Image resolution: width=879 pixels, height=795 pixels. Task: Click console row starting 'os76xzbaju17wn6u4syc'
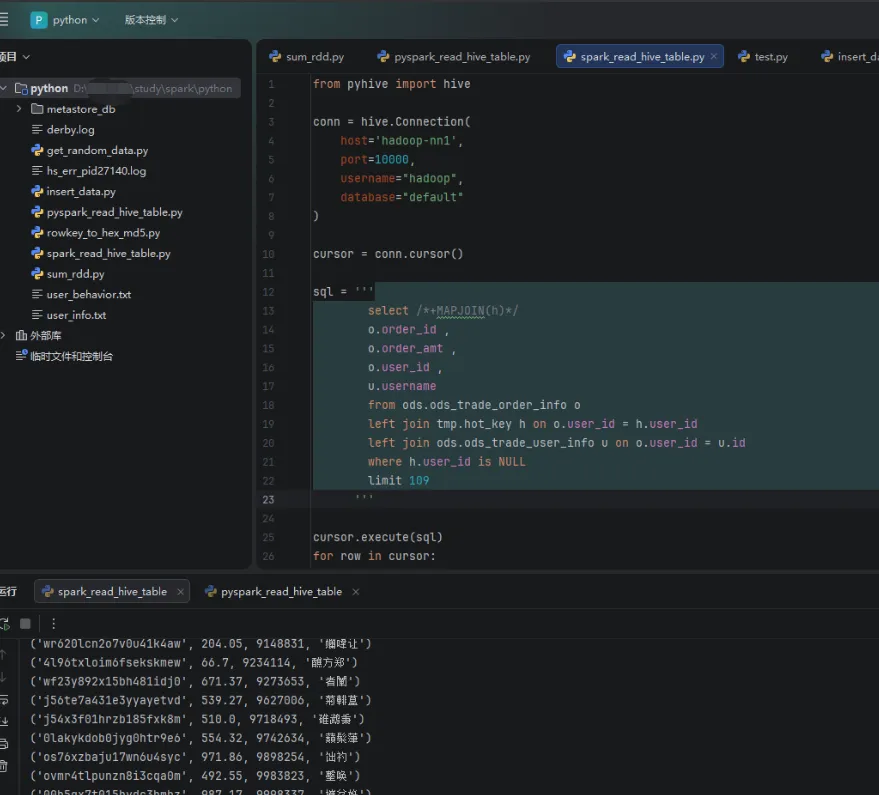[x=195, y=757]
